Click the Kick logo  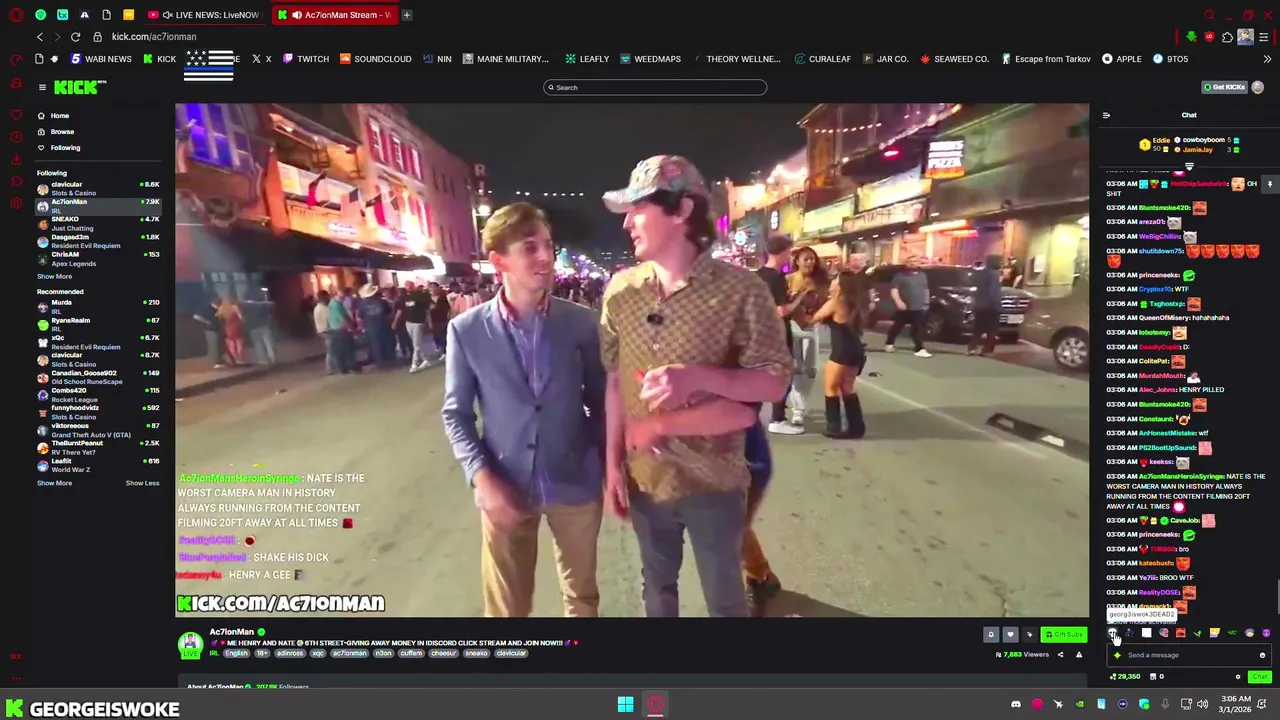(81, 88)
